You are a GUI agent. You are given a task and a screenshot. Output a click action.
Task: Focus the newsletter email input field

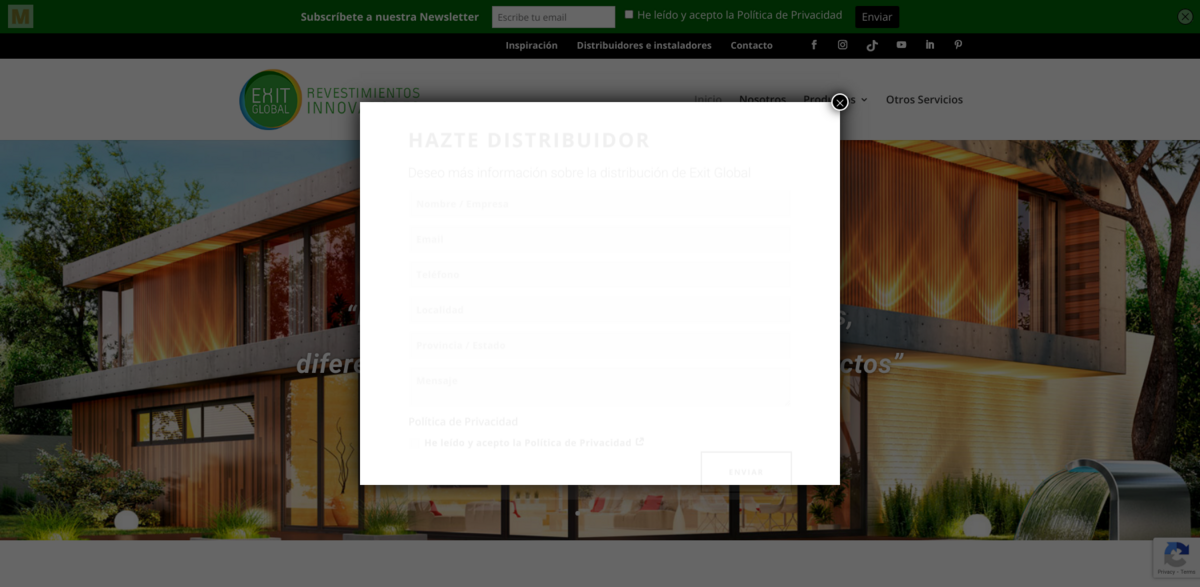pyautogui.click(x=553, y=17)
